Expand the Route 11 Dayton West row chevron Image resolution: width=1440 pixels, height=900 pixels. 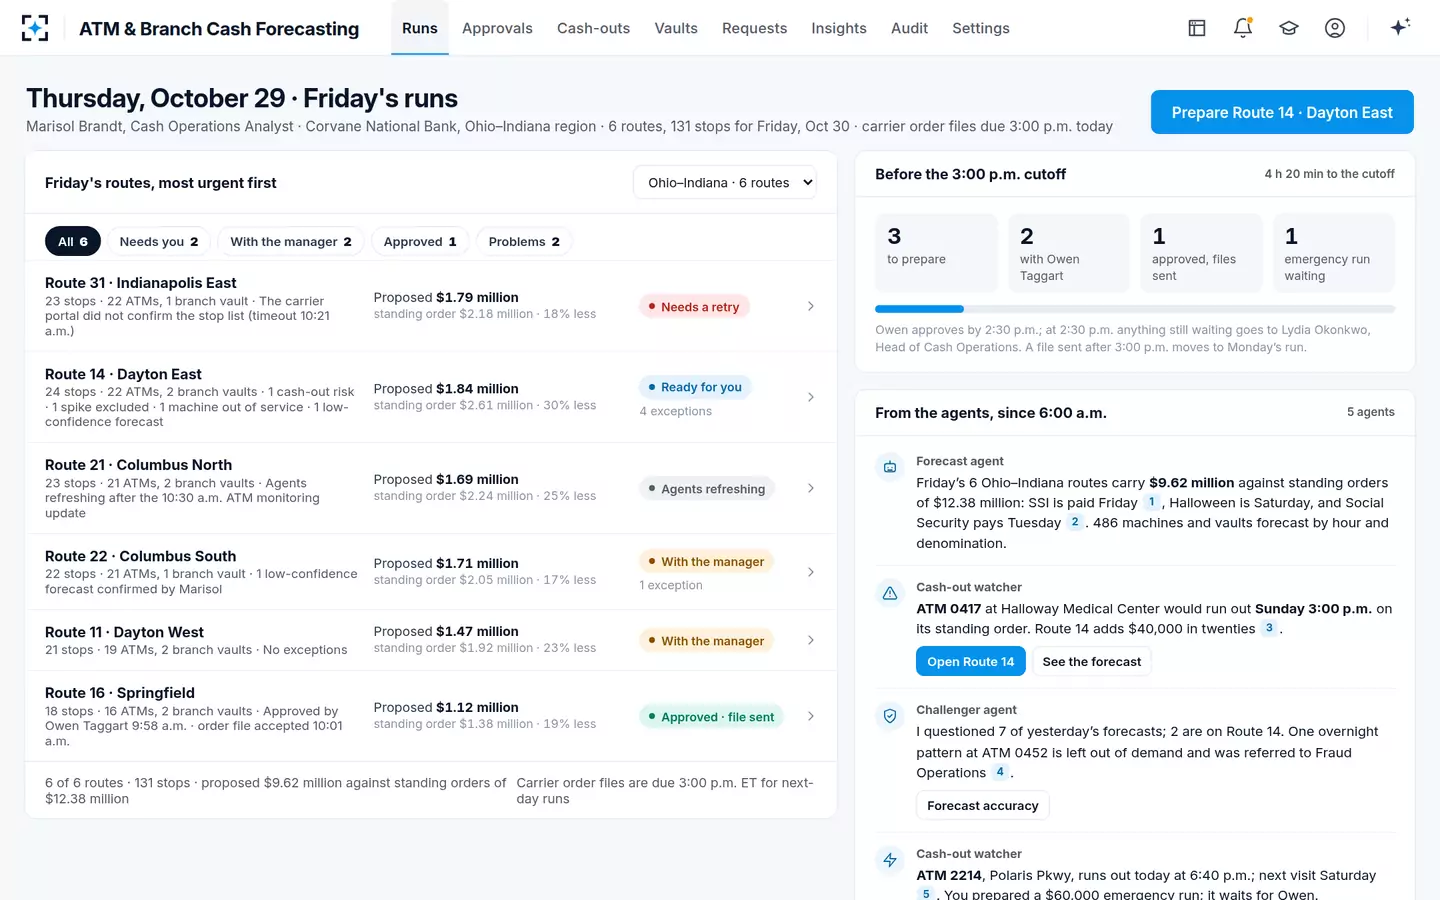coord(811,640)
